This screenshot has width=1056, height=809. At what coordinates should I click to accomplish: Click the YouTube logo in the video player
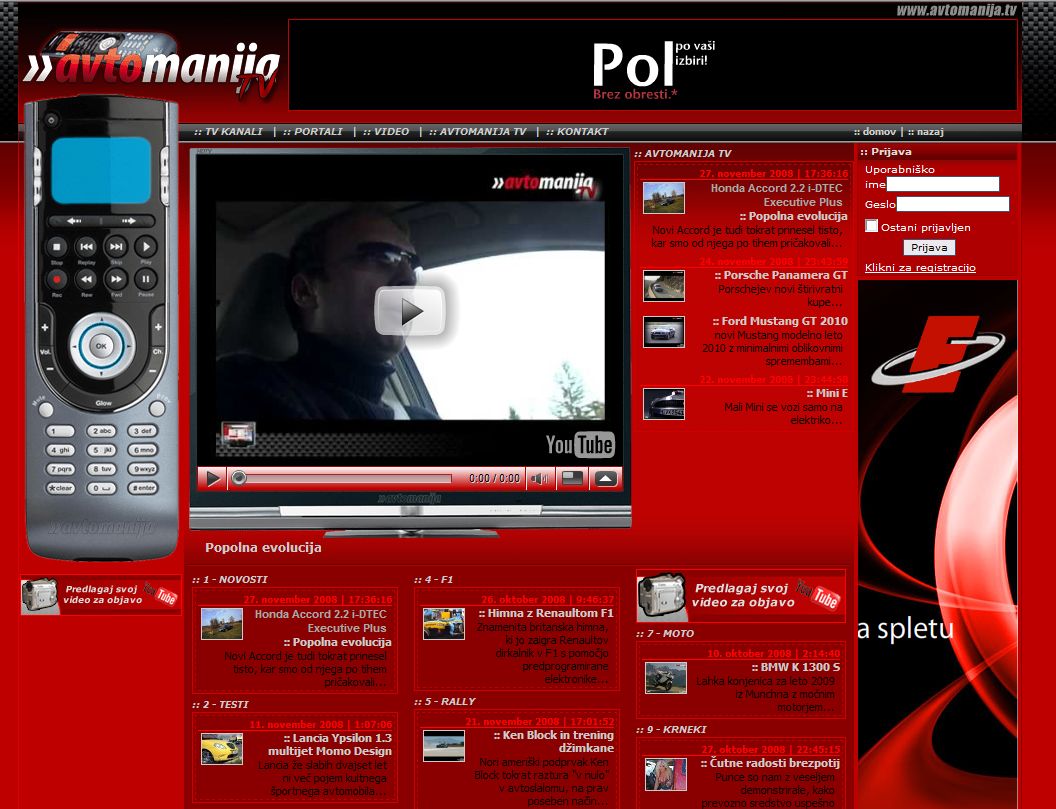point(580,445)
